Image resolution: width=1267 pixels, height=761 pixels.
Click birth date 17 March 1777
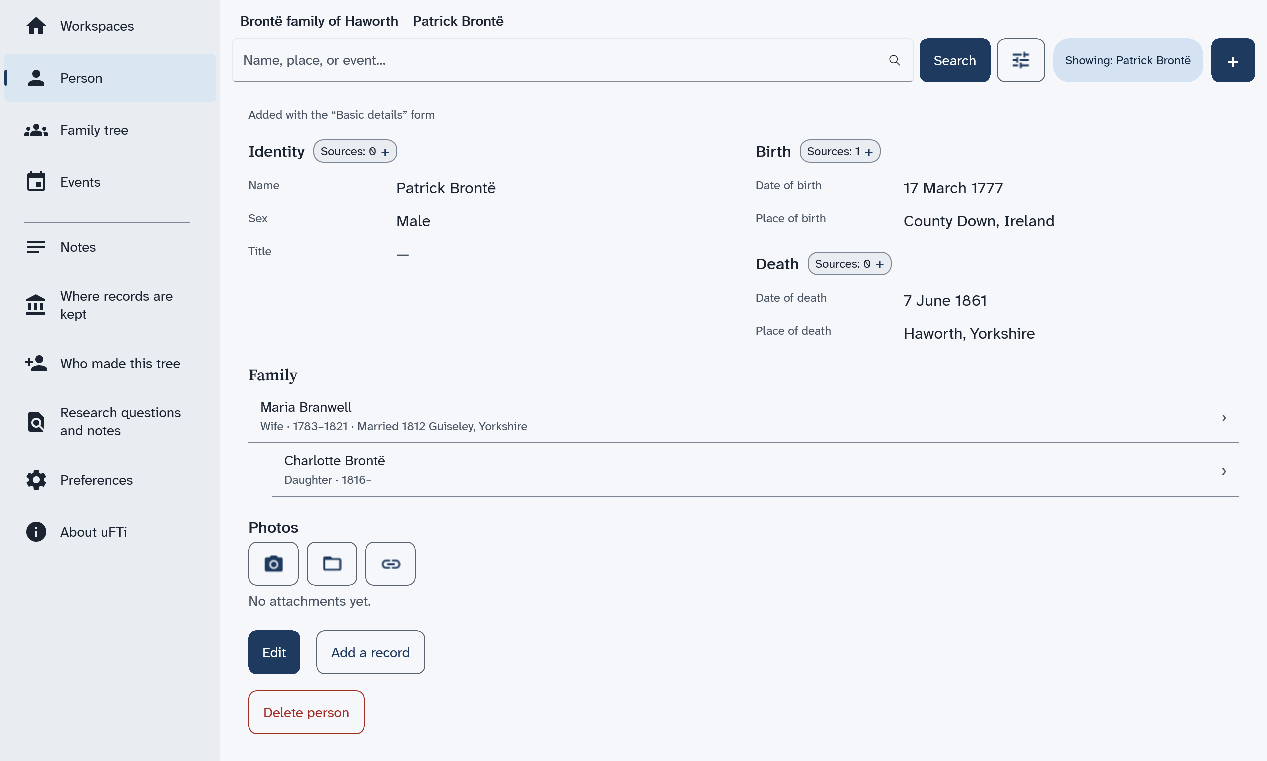(953, 188)
